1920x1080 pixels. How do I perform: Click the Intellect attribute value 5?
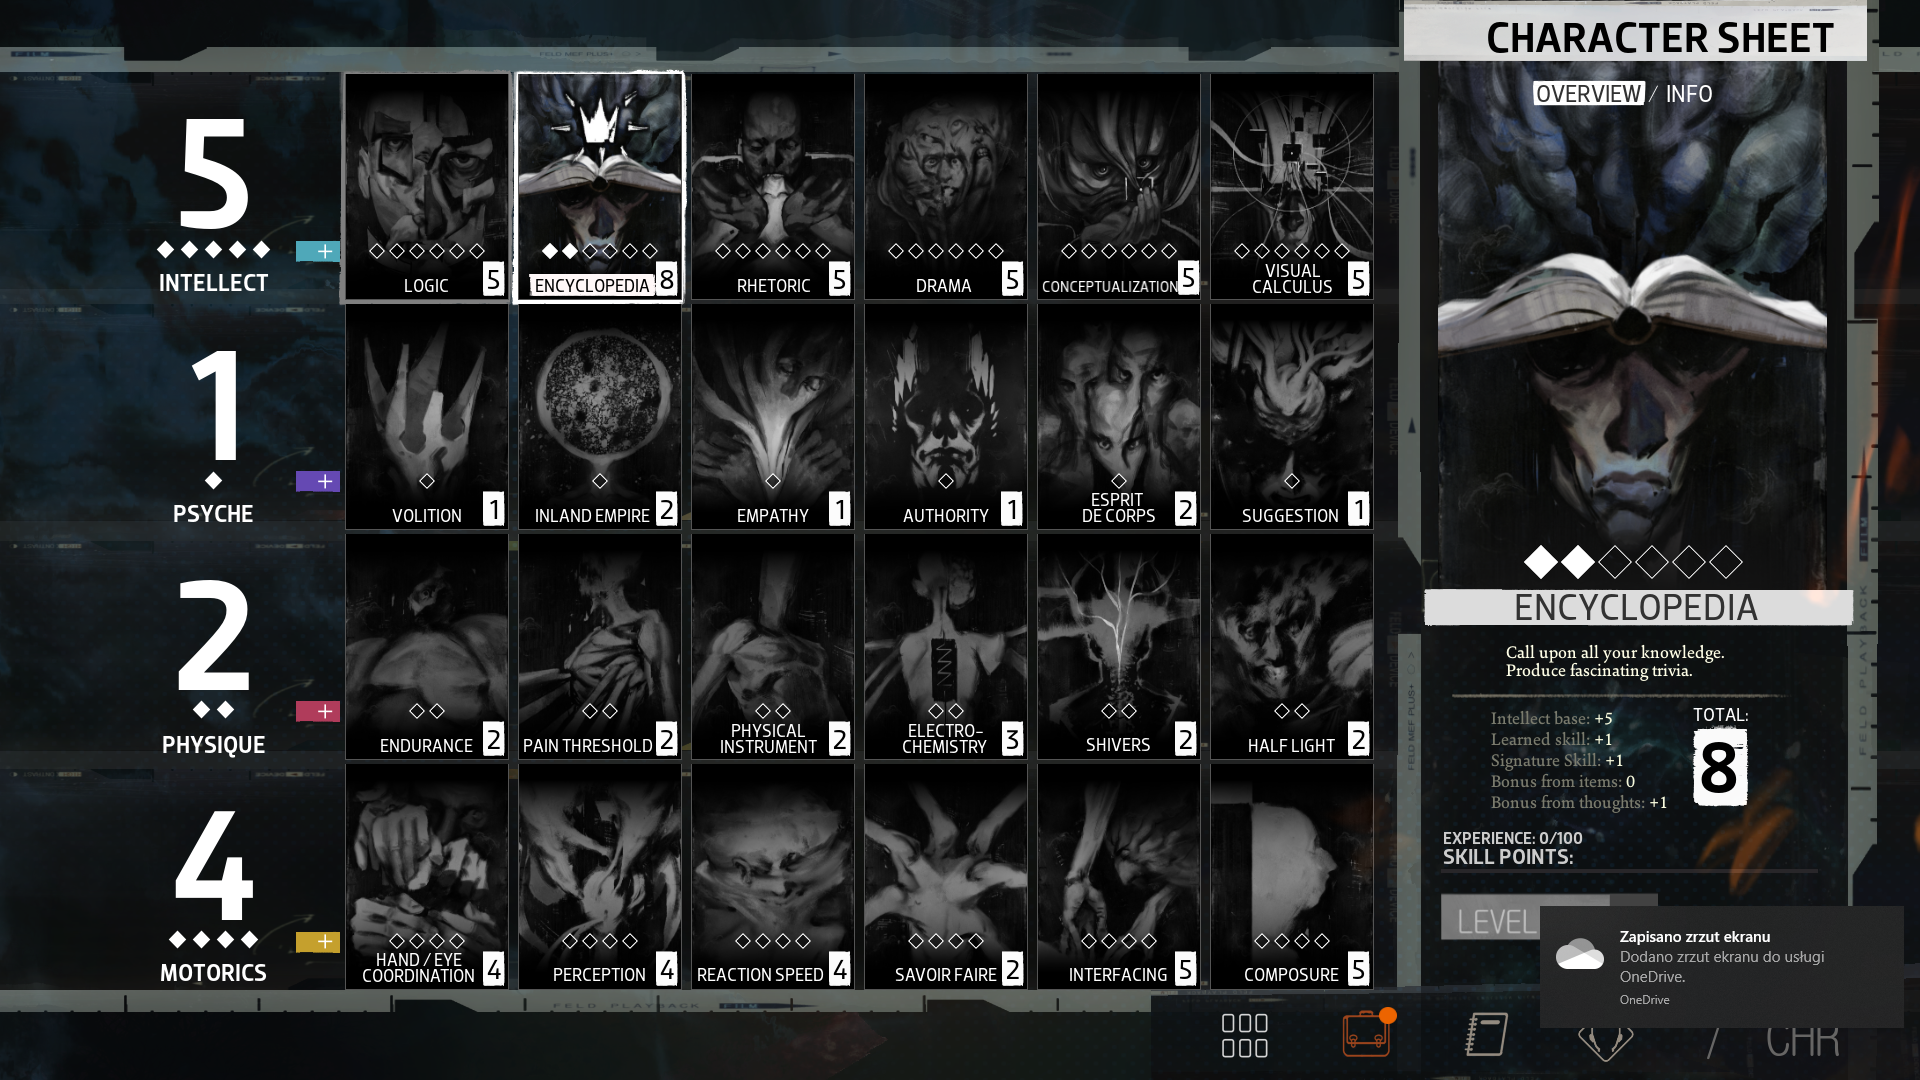pyautogui.click(x=213, y=174)
